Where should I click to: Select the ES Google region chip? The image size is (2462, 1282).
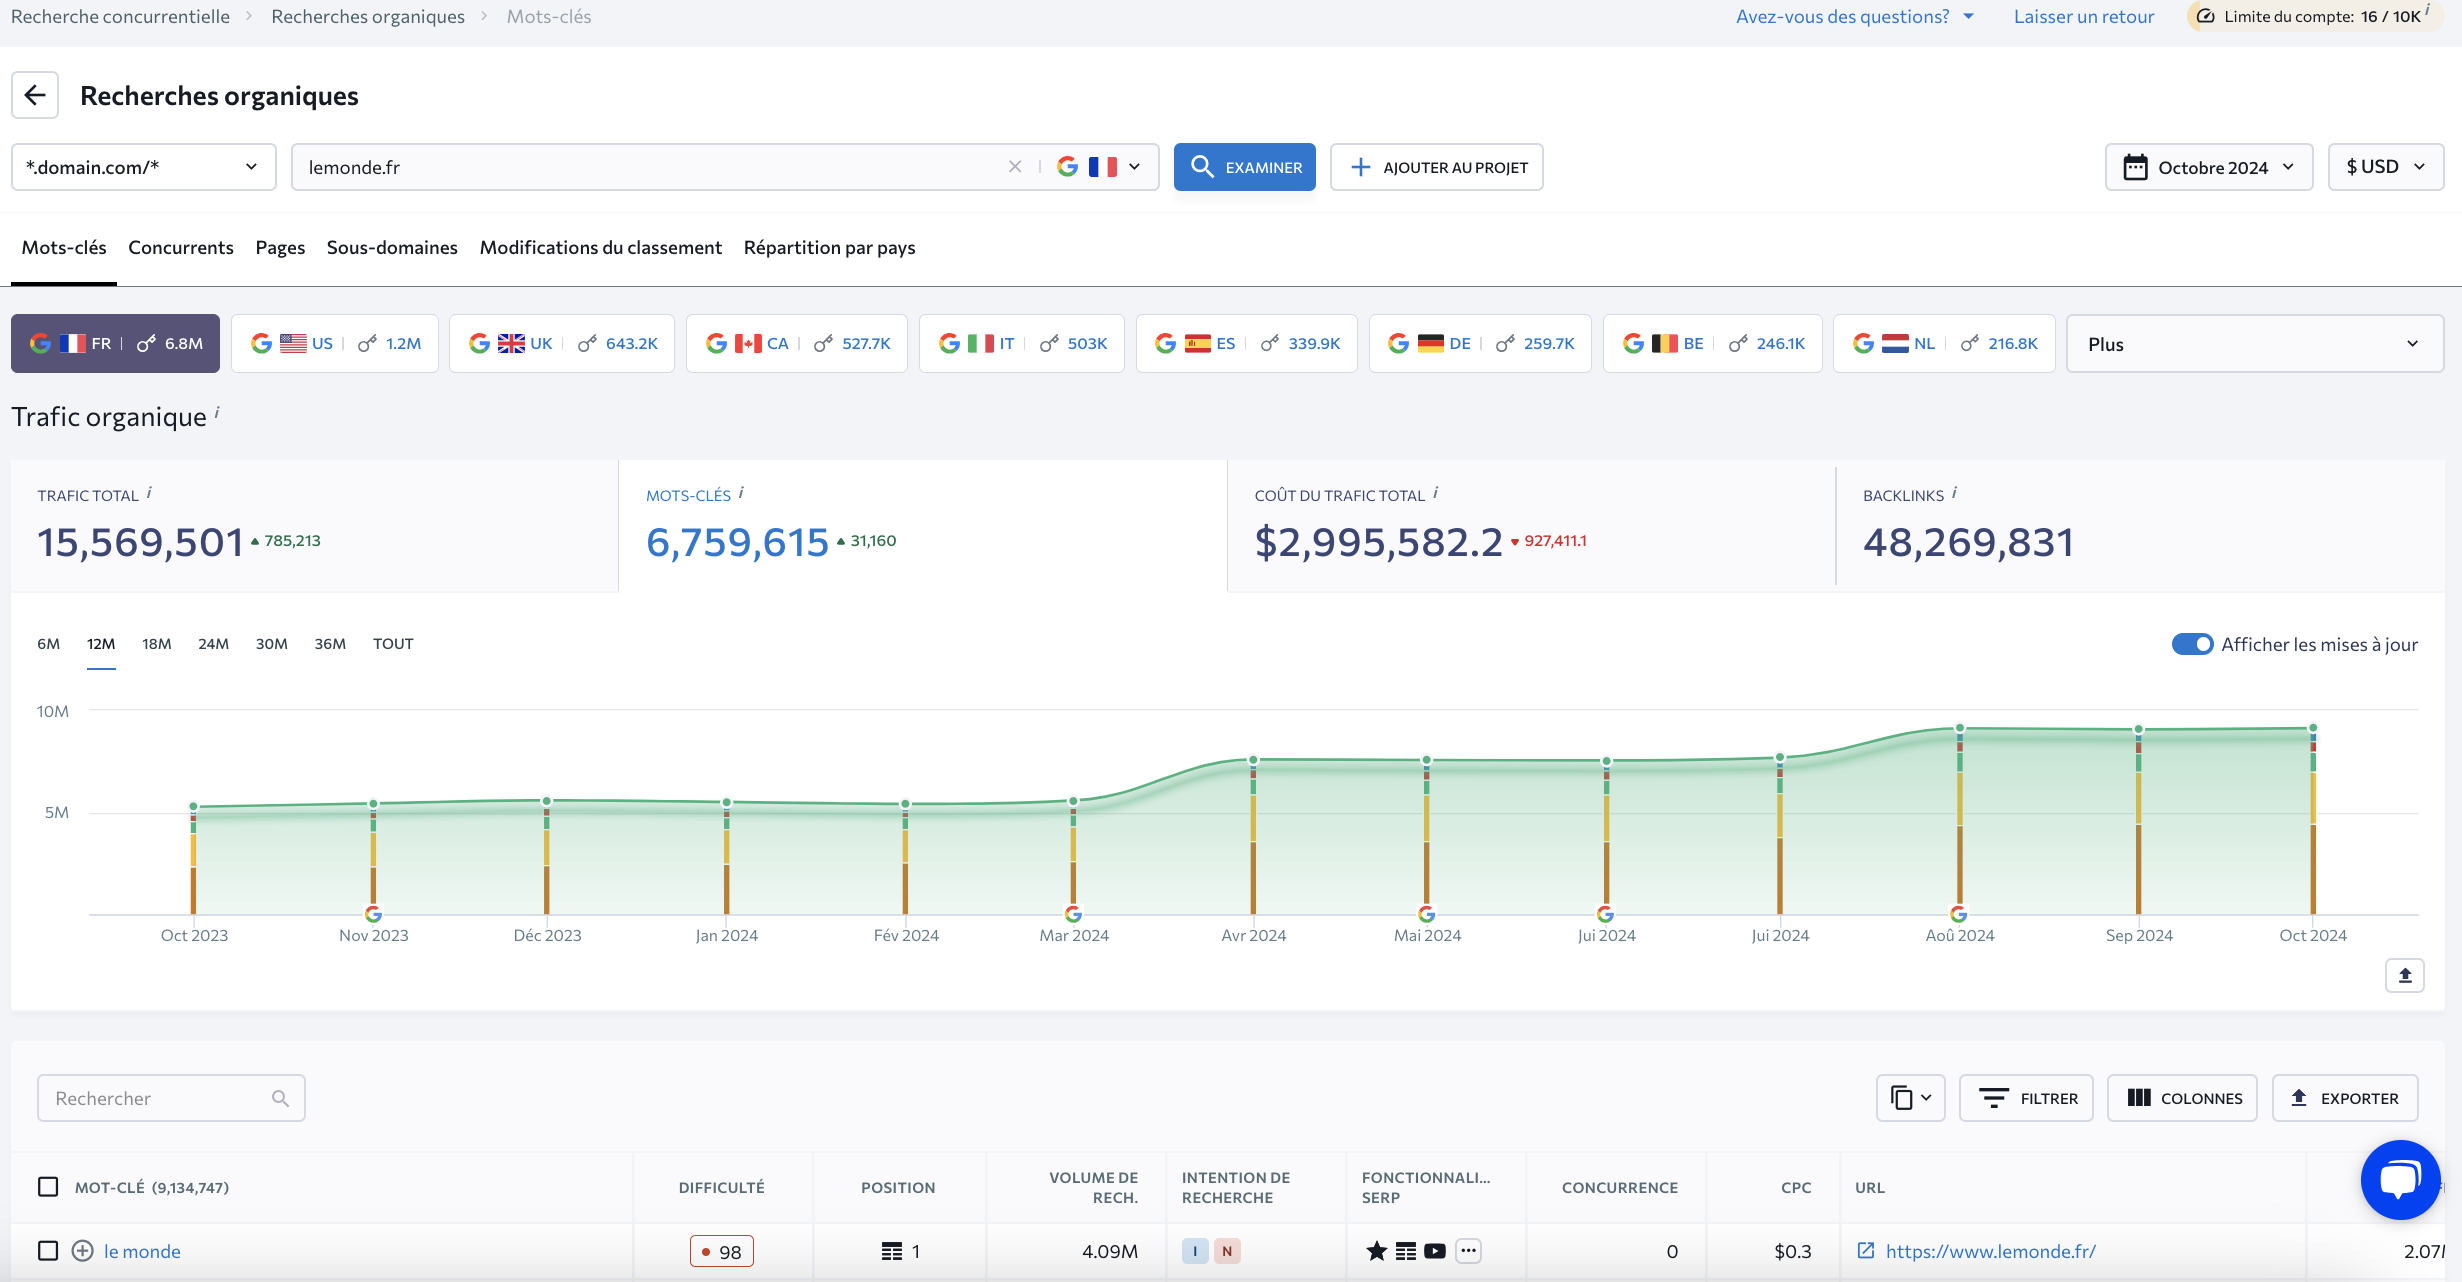(1246, 343)
